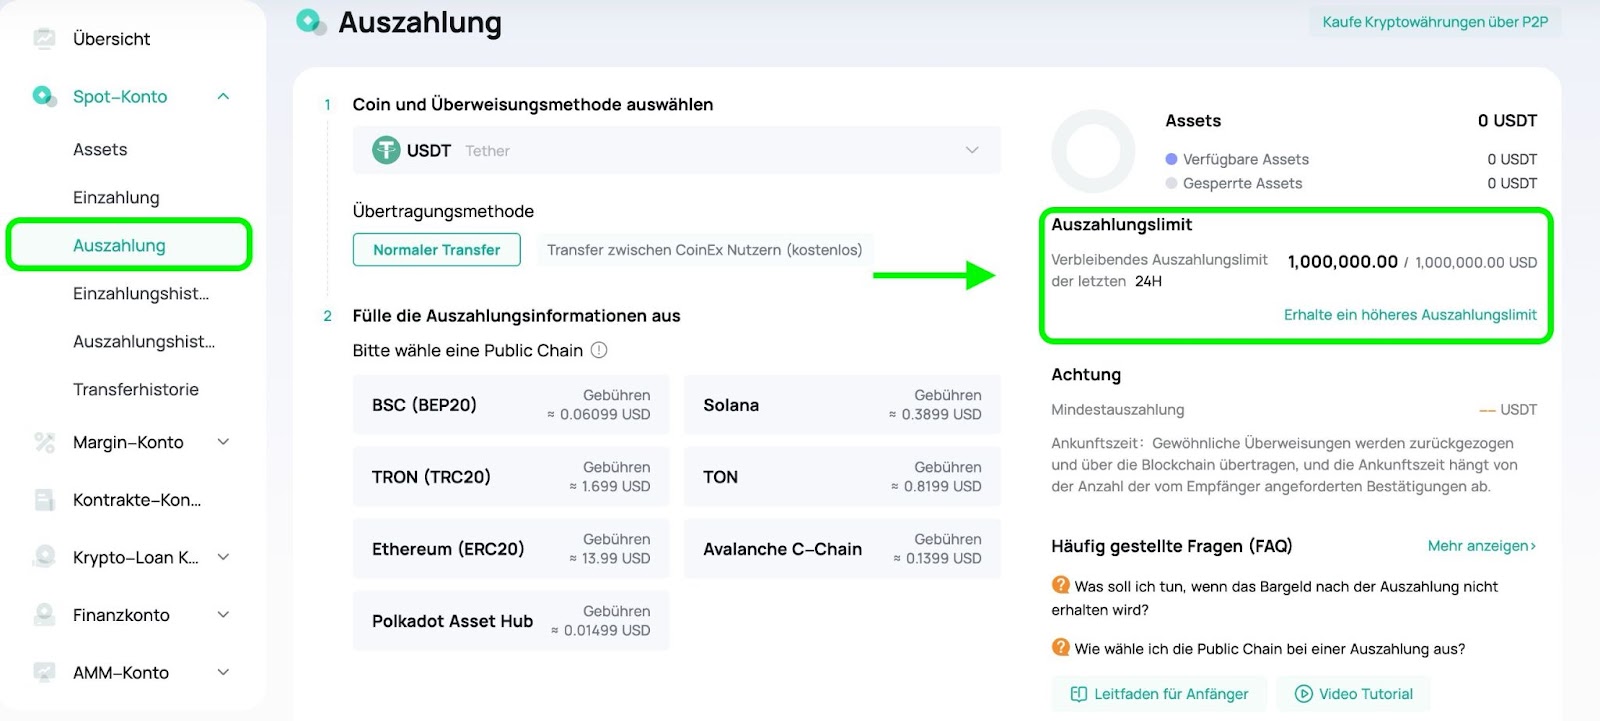Expand the Finanzkonto section
Screen dimensions: 1600x721
tap(224, 615)
